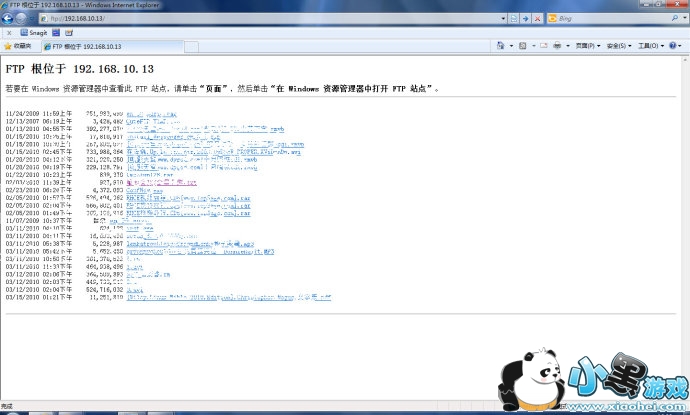Image resolution: width=690 pixels, height=415 pixels.
Task: Click the Bing search magnifier icon
Action: point(675,18)
